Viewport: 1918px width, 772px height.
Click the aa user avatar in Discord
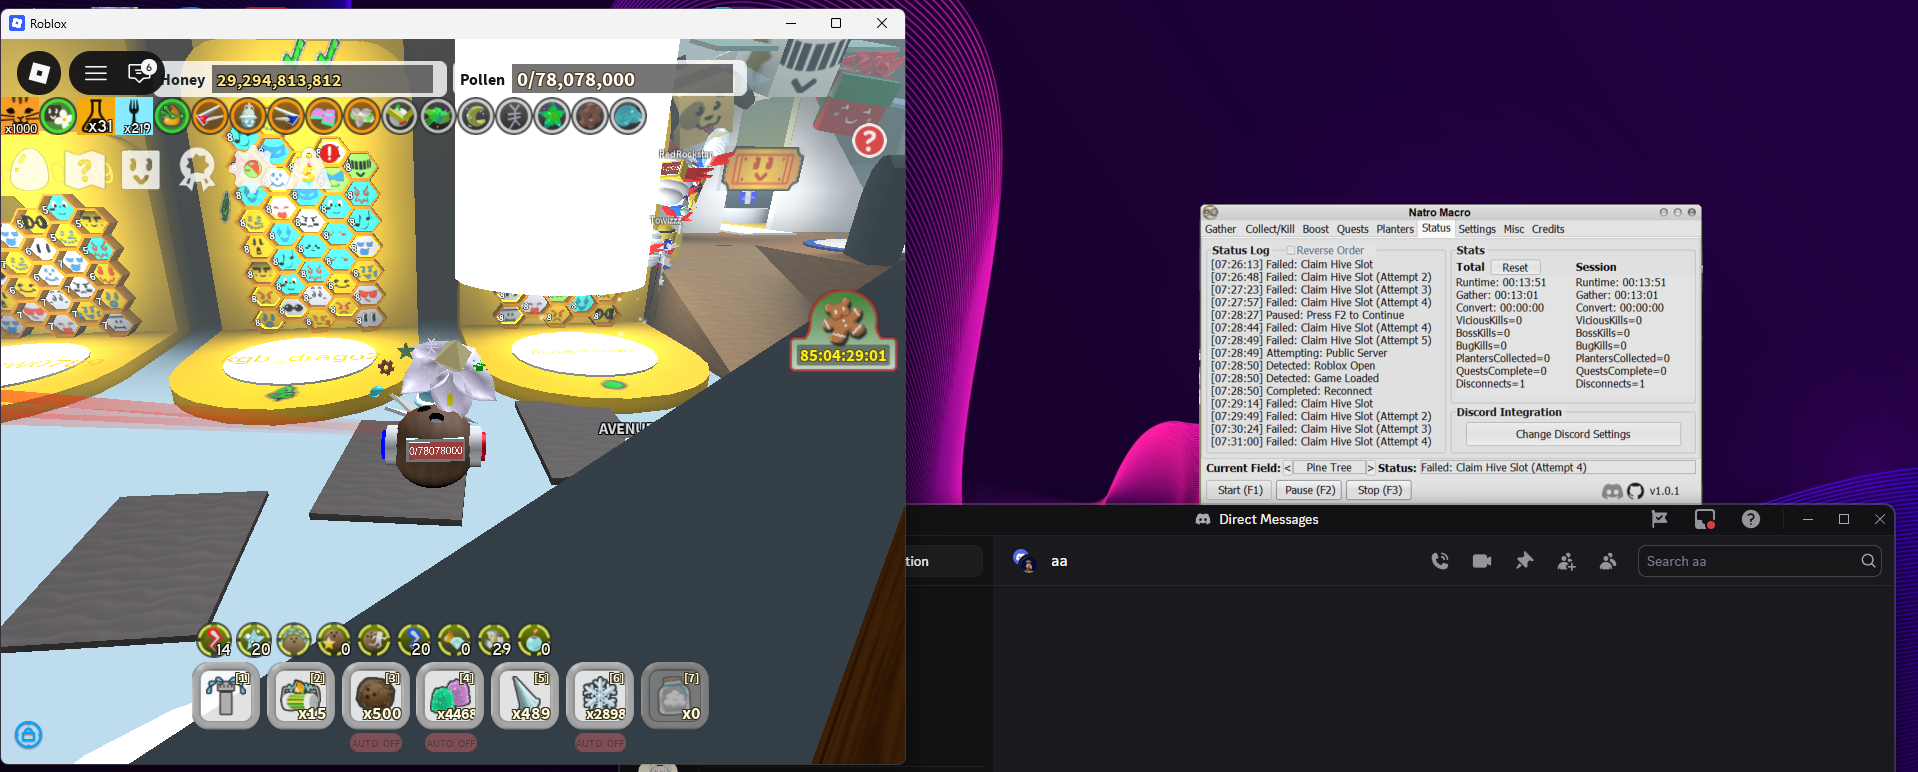click(1023, 561)
